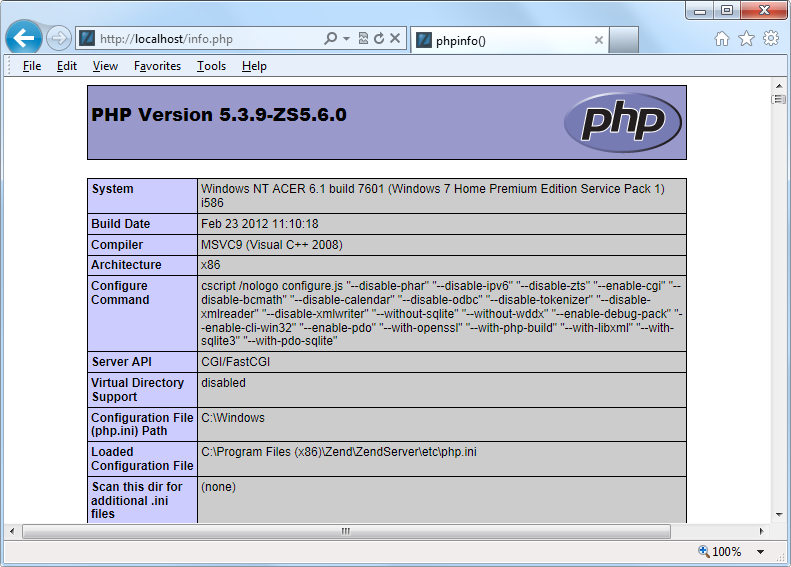Open Favorites star icon

(746, 38)
